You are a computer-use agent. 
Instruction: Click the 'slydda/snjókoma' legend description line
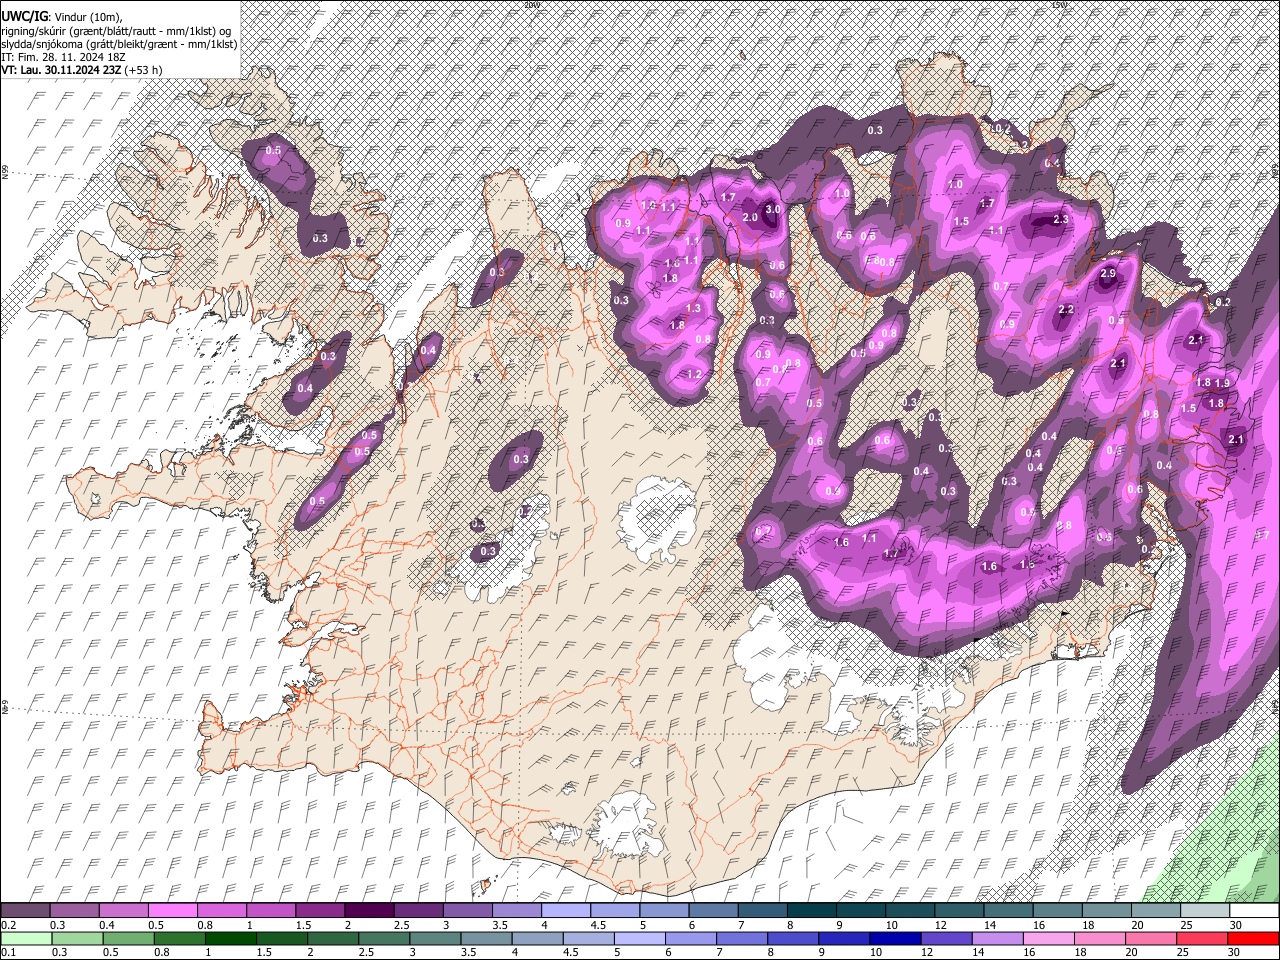(x=119, y=44)
